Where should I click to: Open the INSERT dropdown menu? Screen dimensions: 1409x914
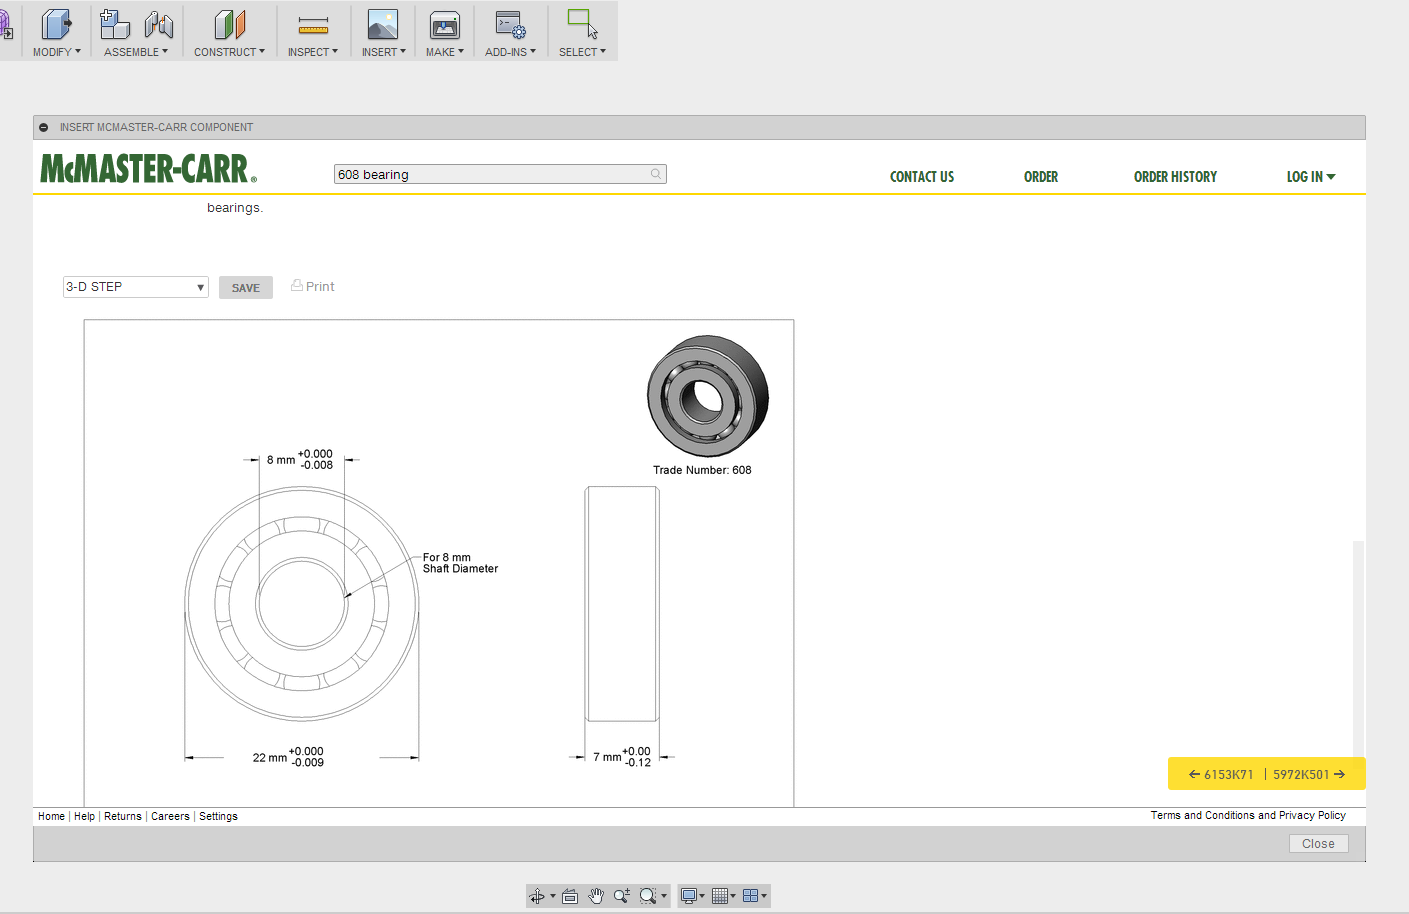point(384,52)
